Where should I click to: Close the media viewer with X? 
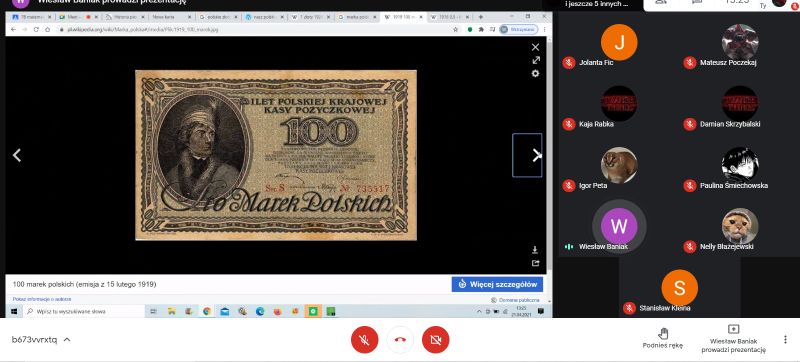coord(535,47)
